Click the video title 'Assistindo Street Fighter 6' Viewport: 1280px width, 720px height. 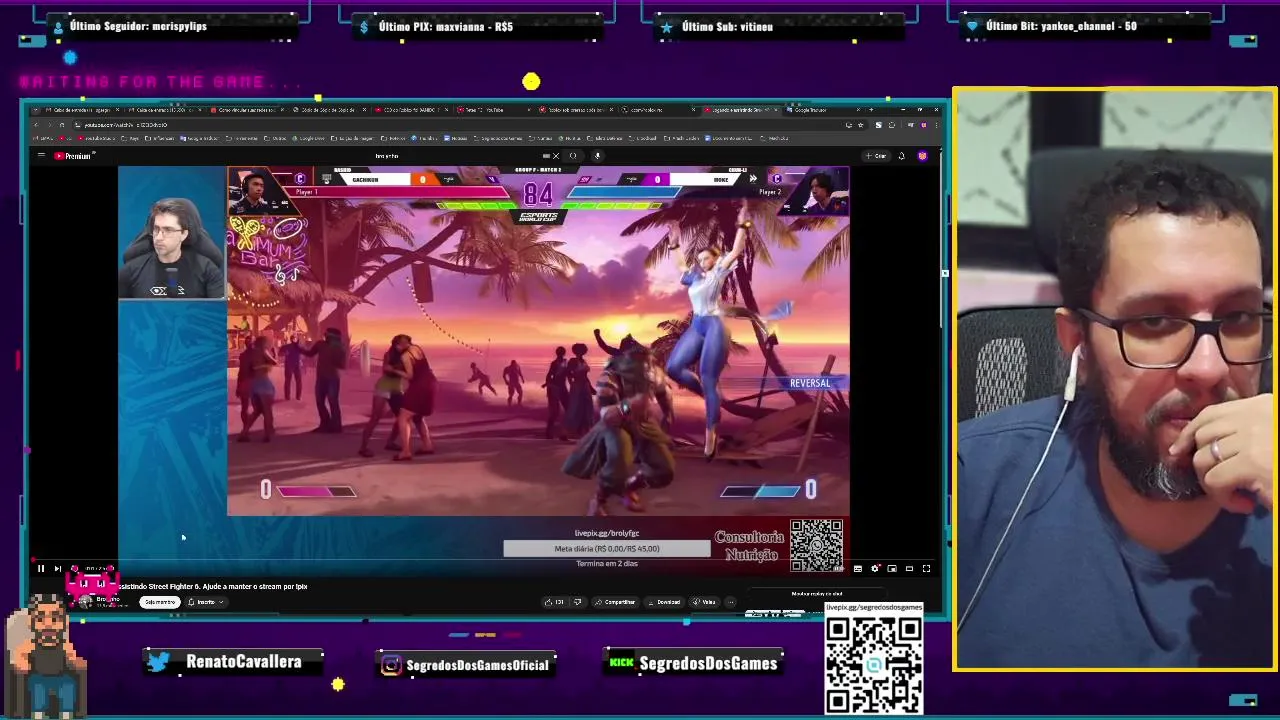click(213, 587)
